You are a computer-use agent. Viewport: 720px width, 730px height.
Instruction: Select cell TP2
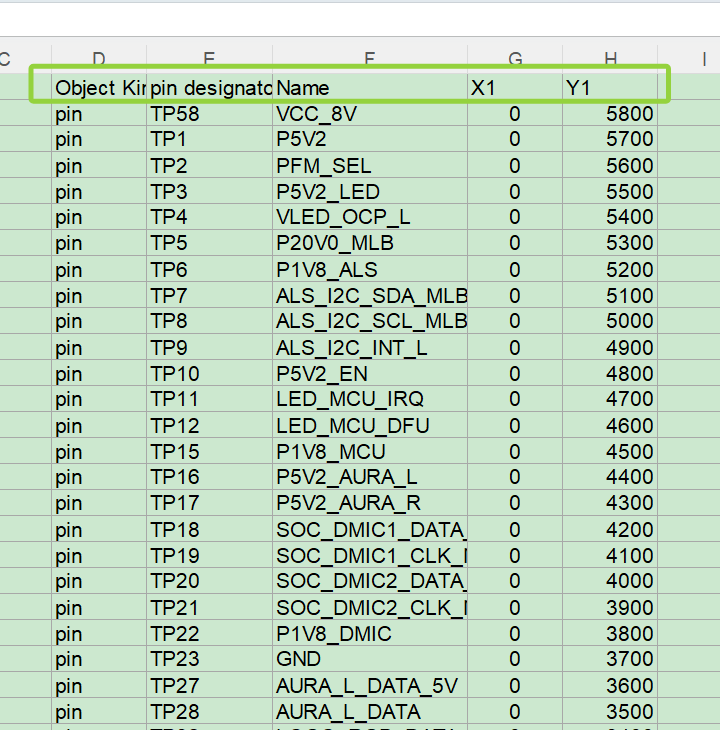[x=209, y=165]
